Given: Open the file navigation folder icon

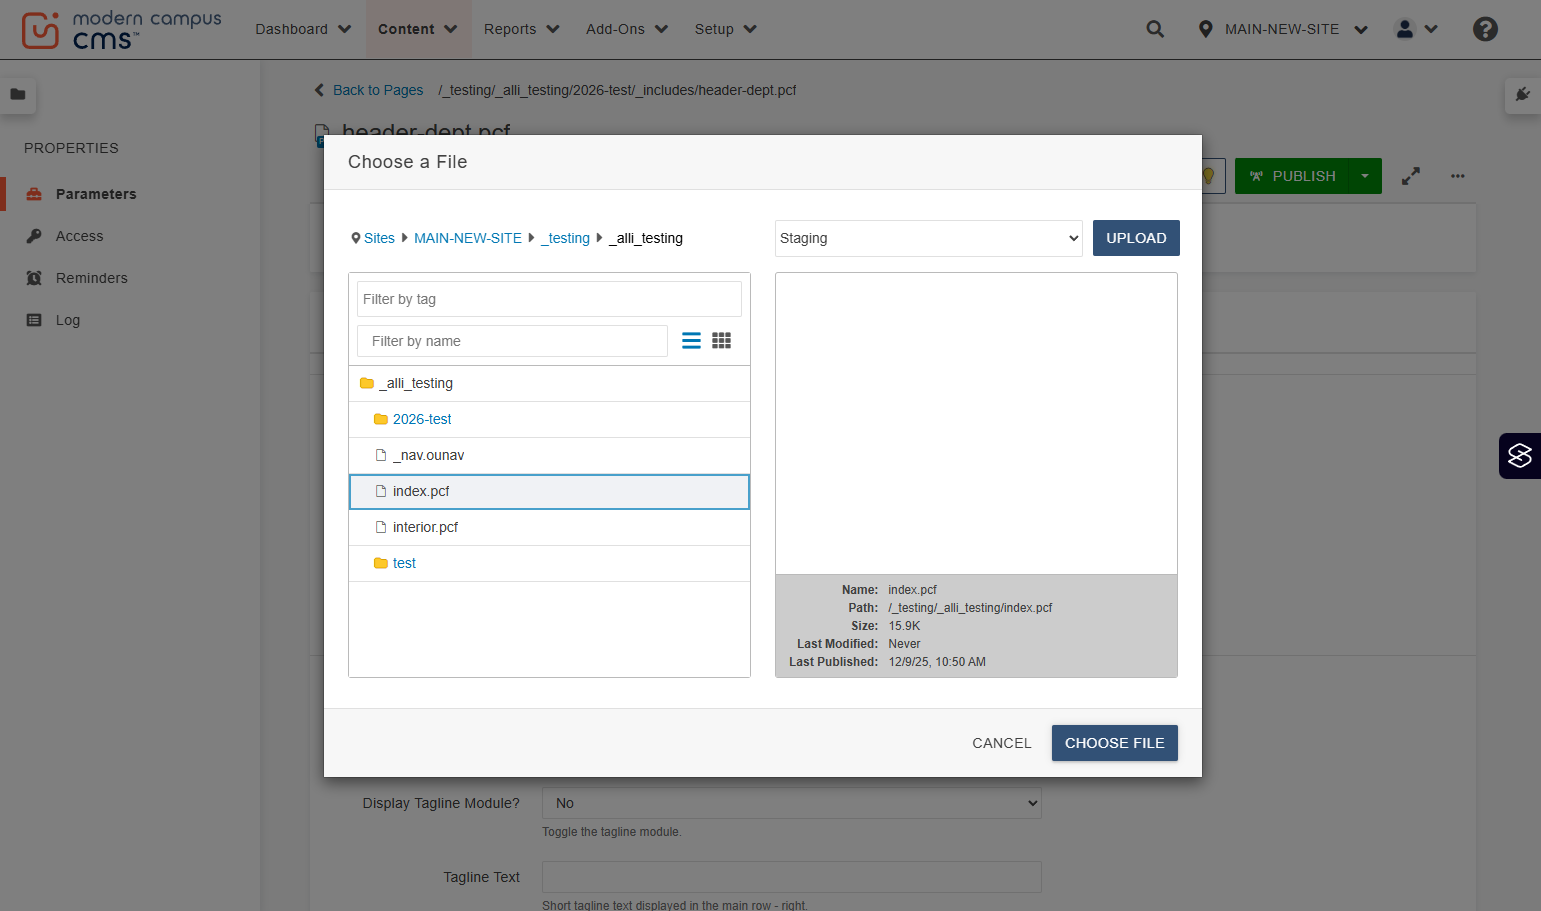Looking at the screenshot, I should (18, 94).
